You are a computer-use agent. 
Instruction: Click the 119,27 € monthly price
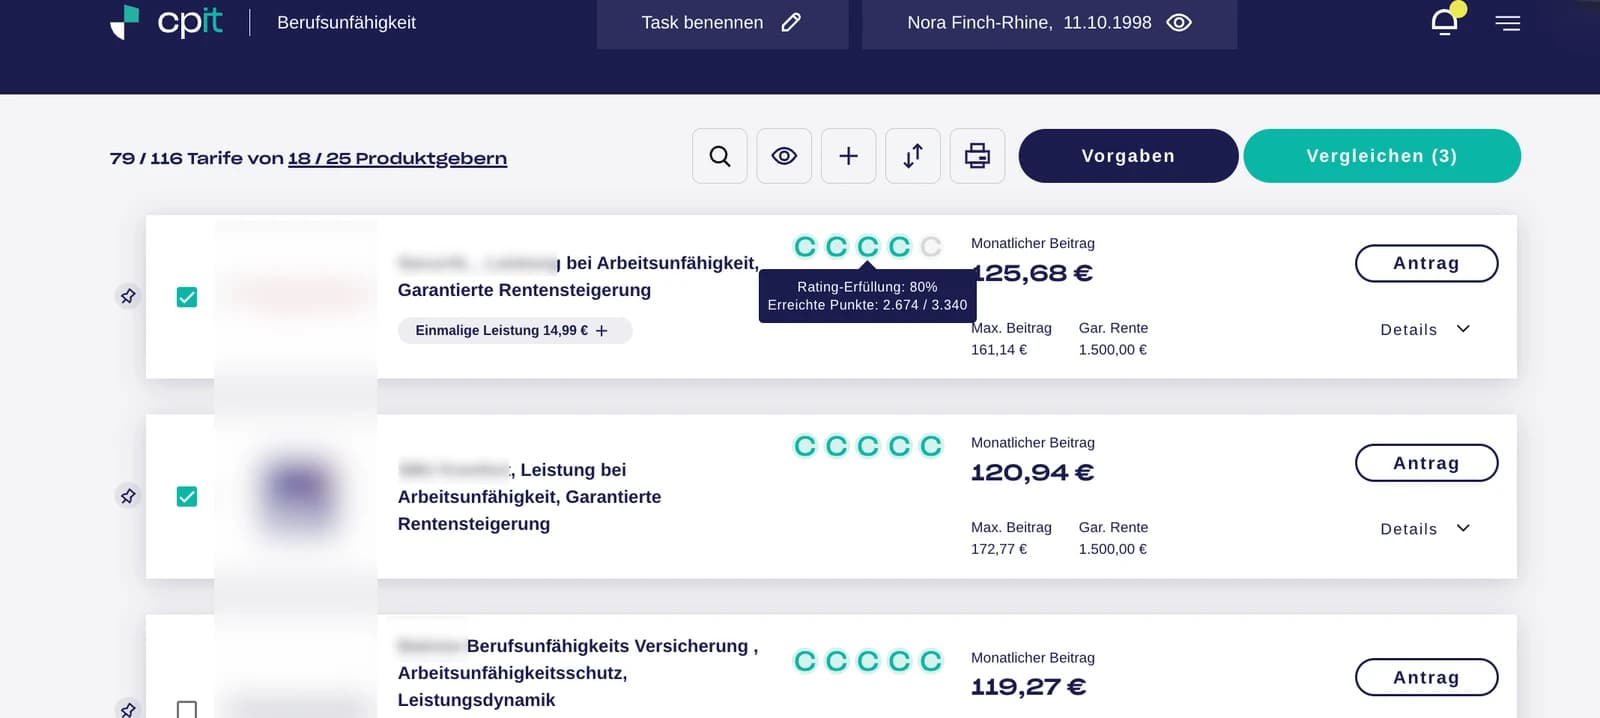coord(1028,687)
